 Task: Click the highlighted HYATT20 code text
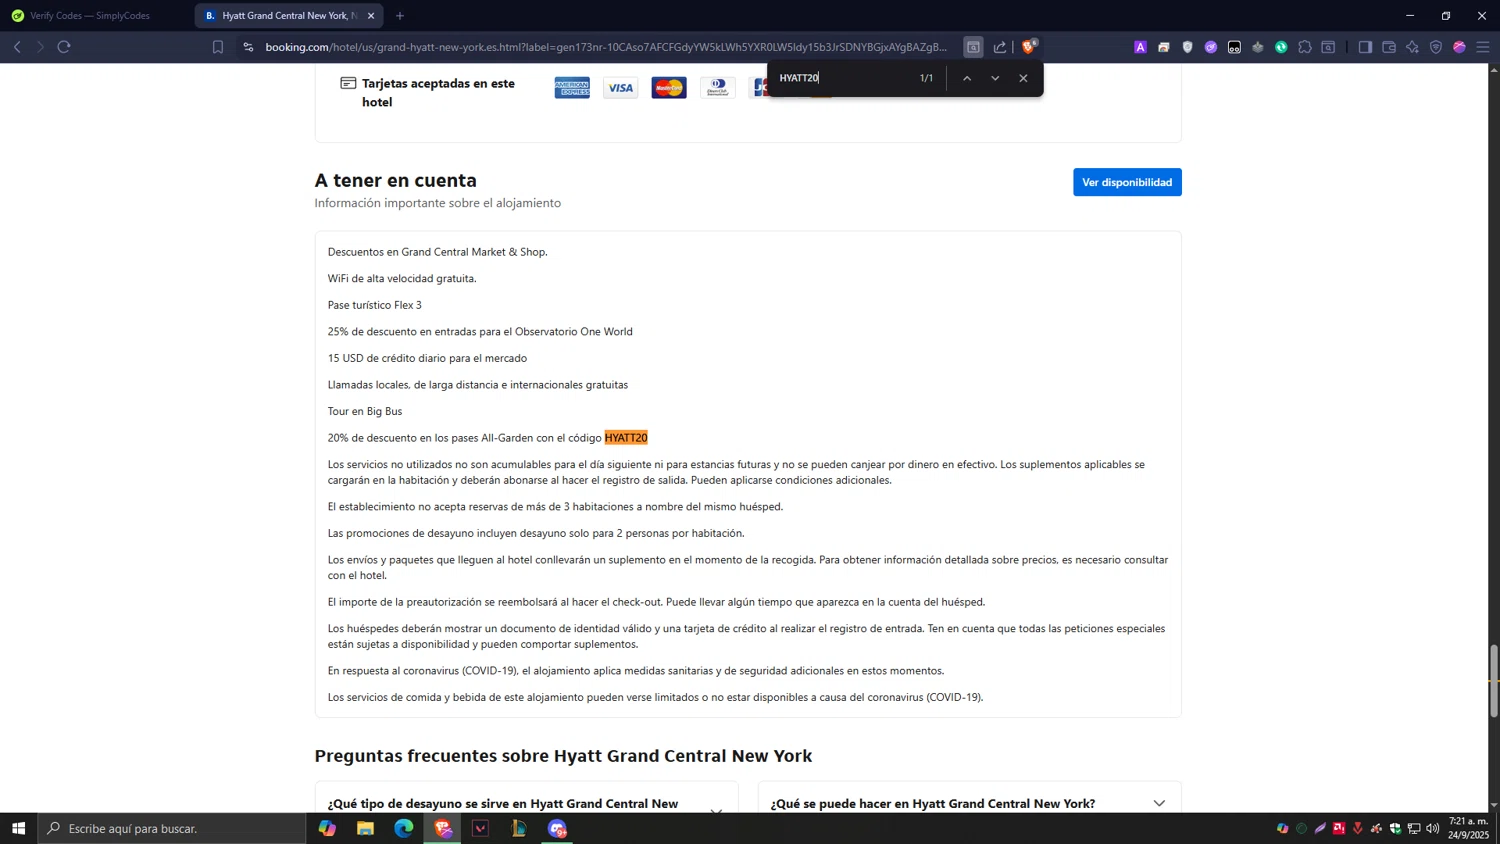pos(626,438)
